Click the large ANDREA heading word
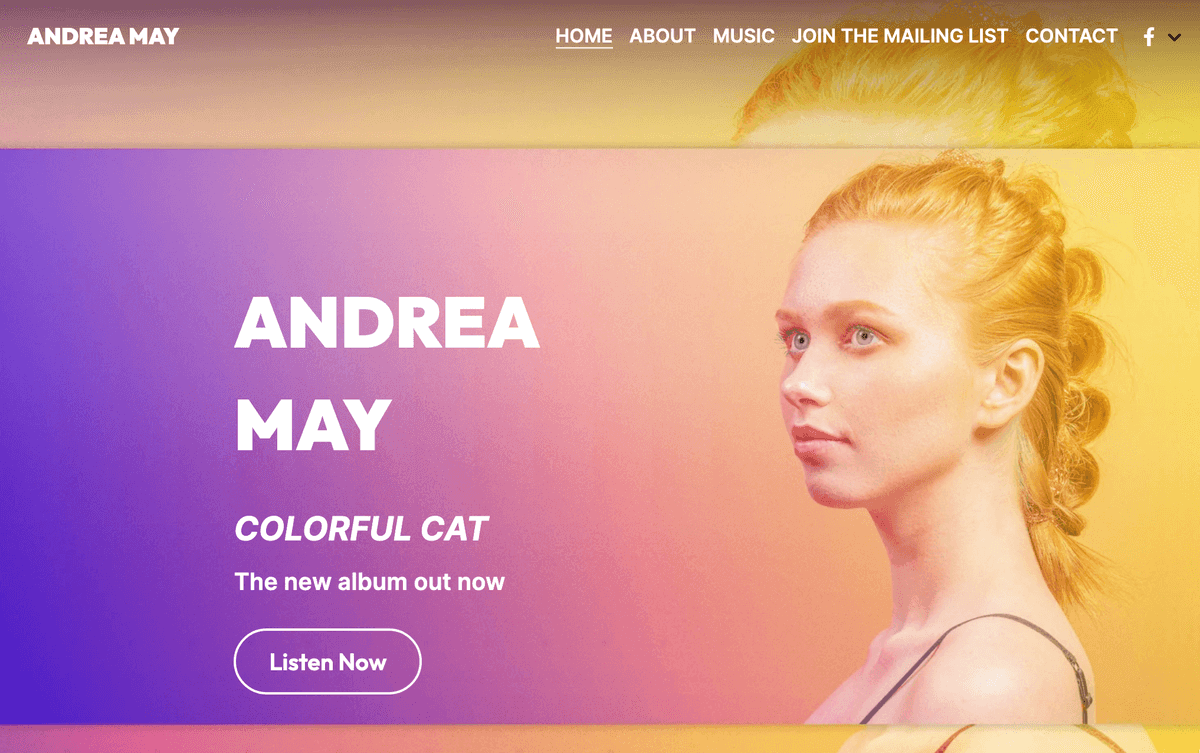The width and height of the screenshot is (1200, 753). click(387, 323)
